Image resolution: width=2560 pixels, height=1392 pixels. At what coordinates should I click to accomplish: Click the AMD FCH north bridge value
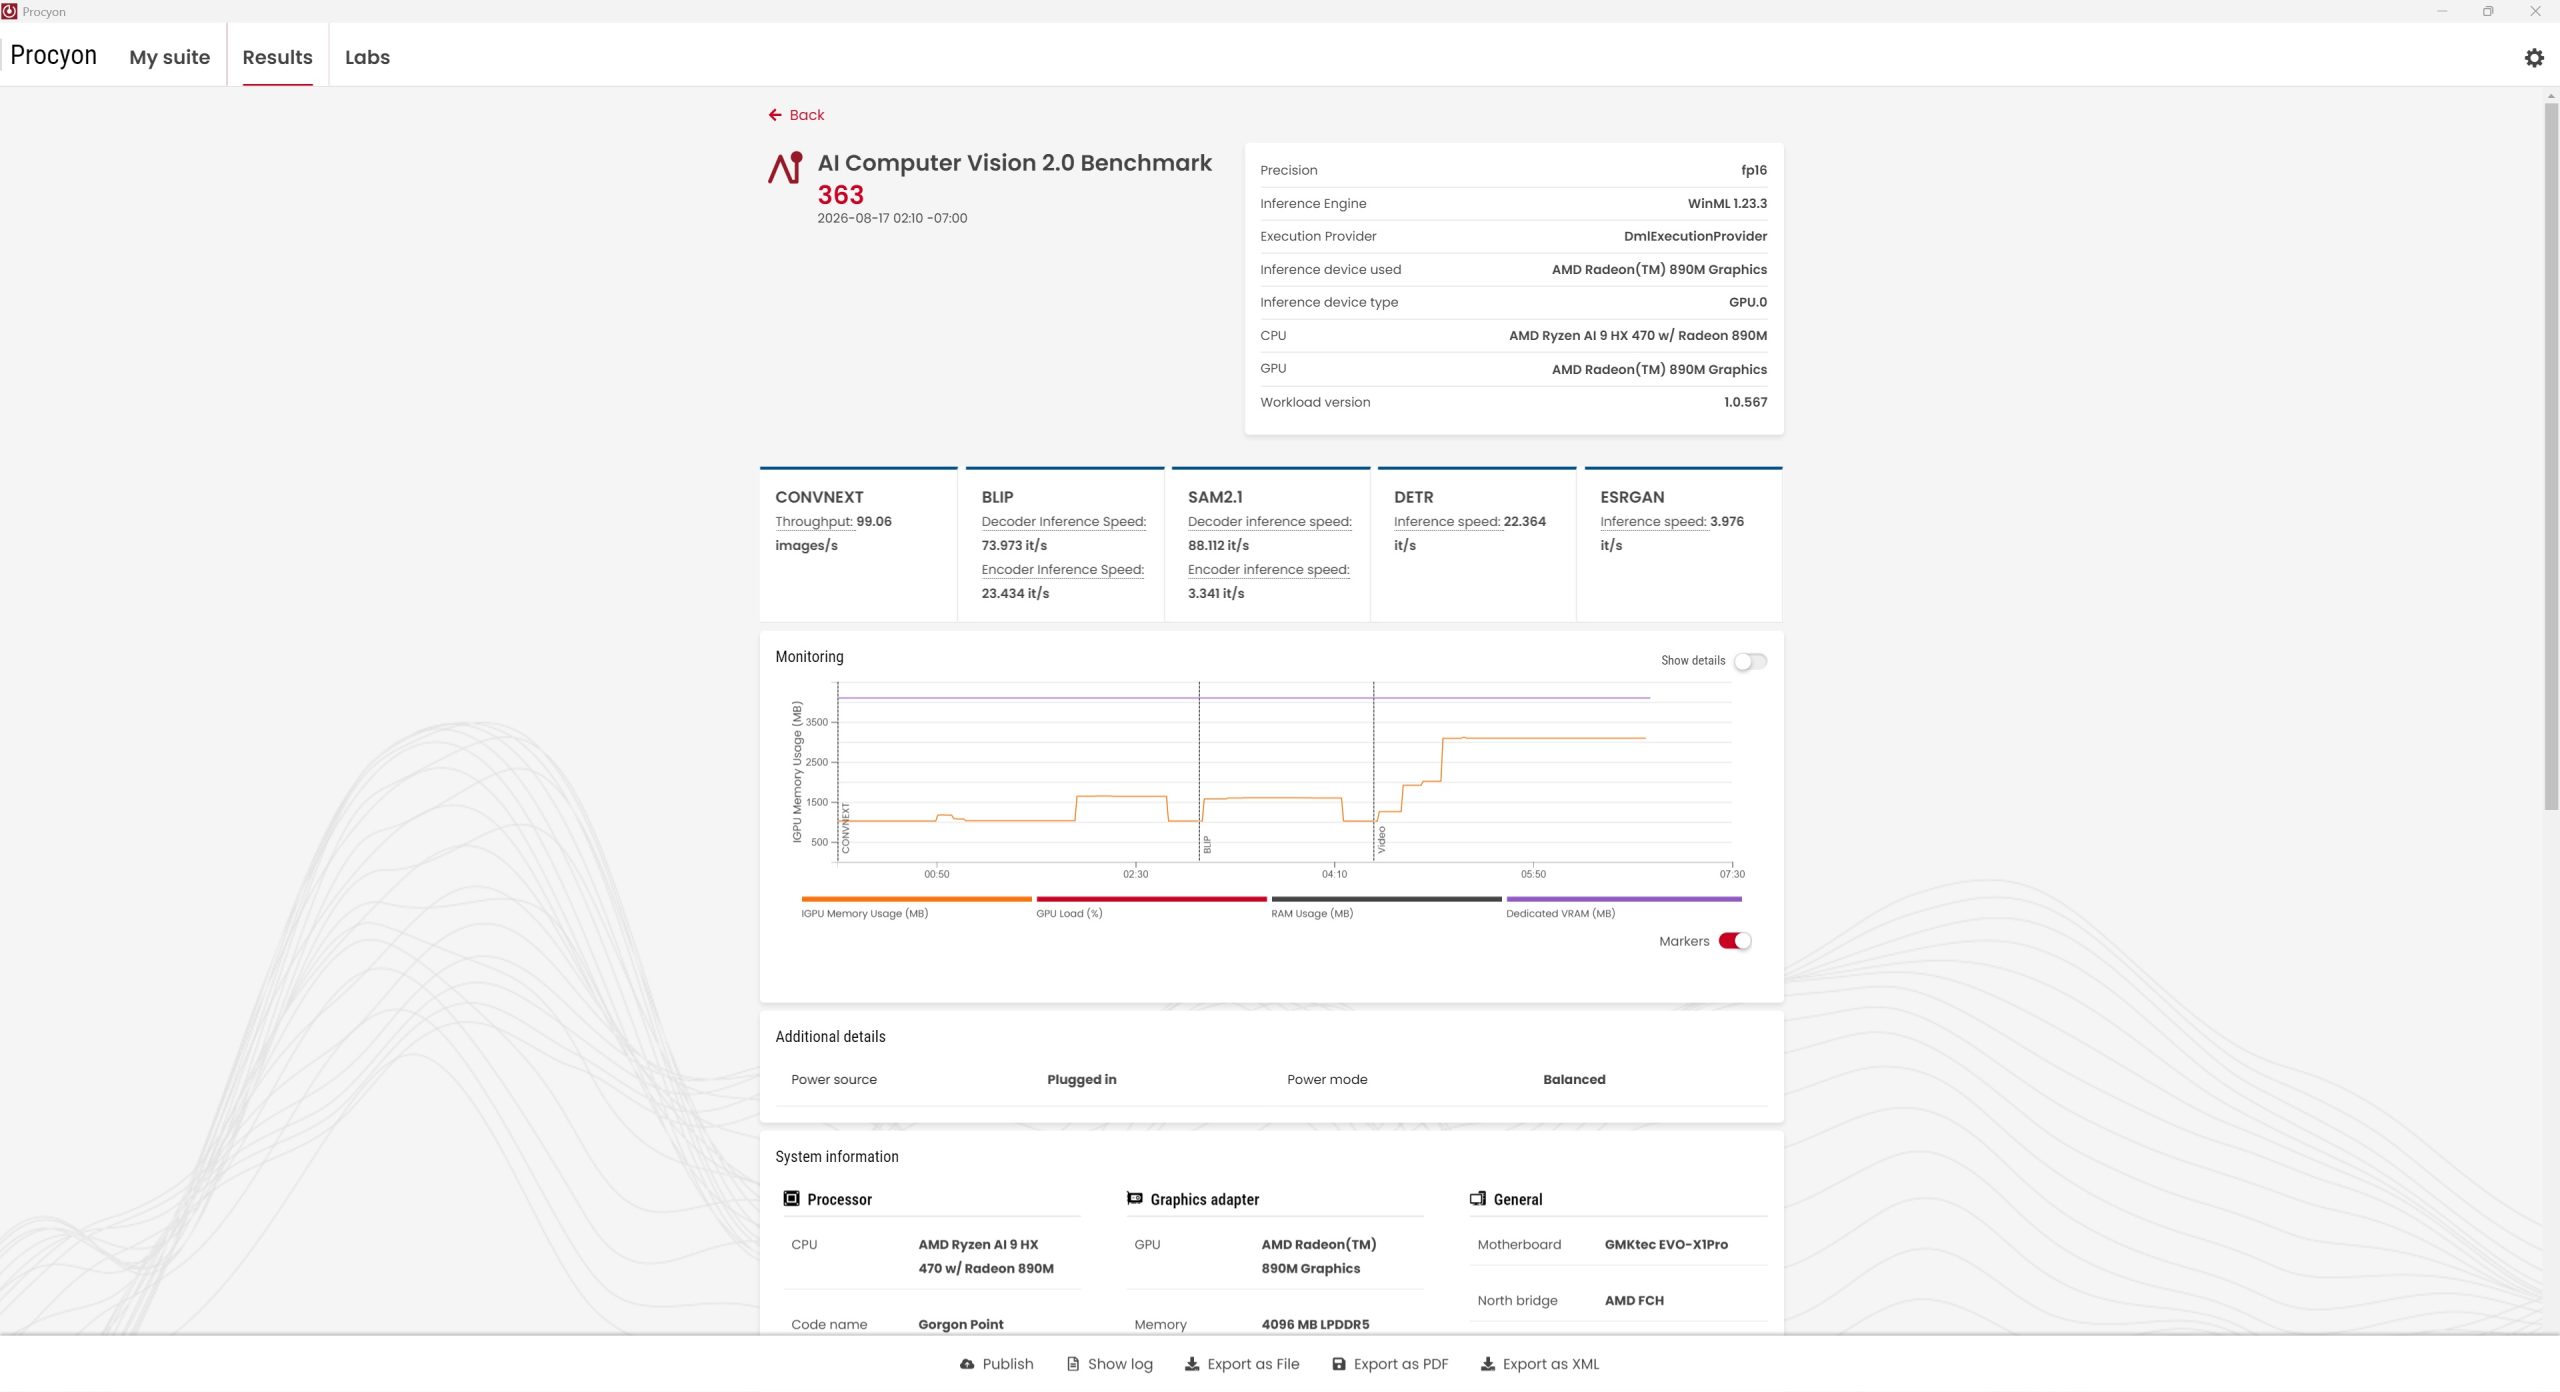pos(1634,1301)
